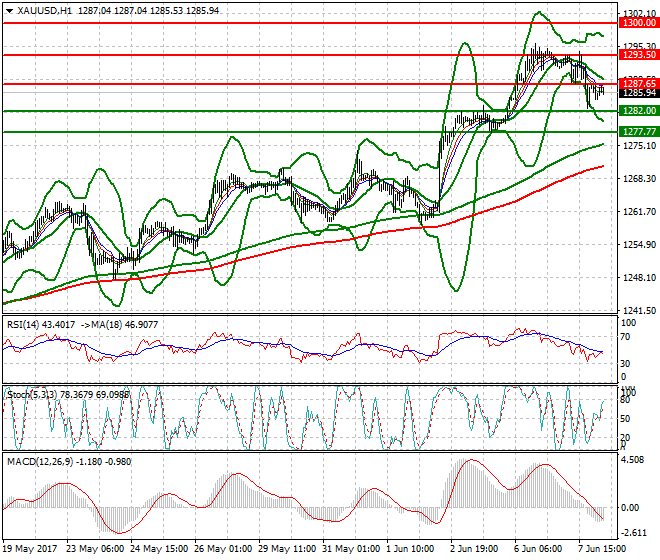Viewport: 660px width, 560px height.
Task: Click the 29 May 11:00 time label
Action: pos(287,549)
